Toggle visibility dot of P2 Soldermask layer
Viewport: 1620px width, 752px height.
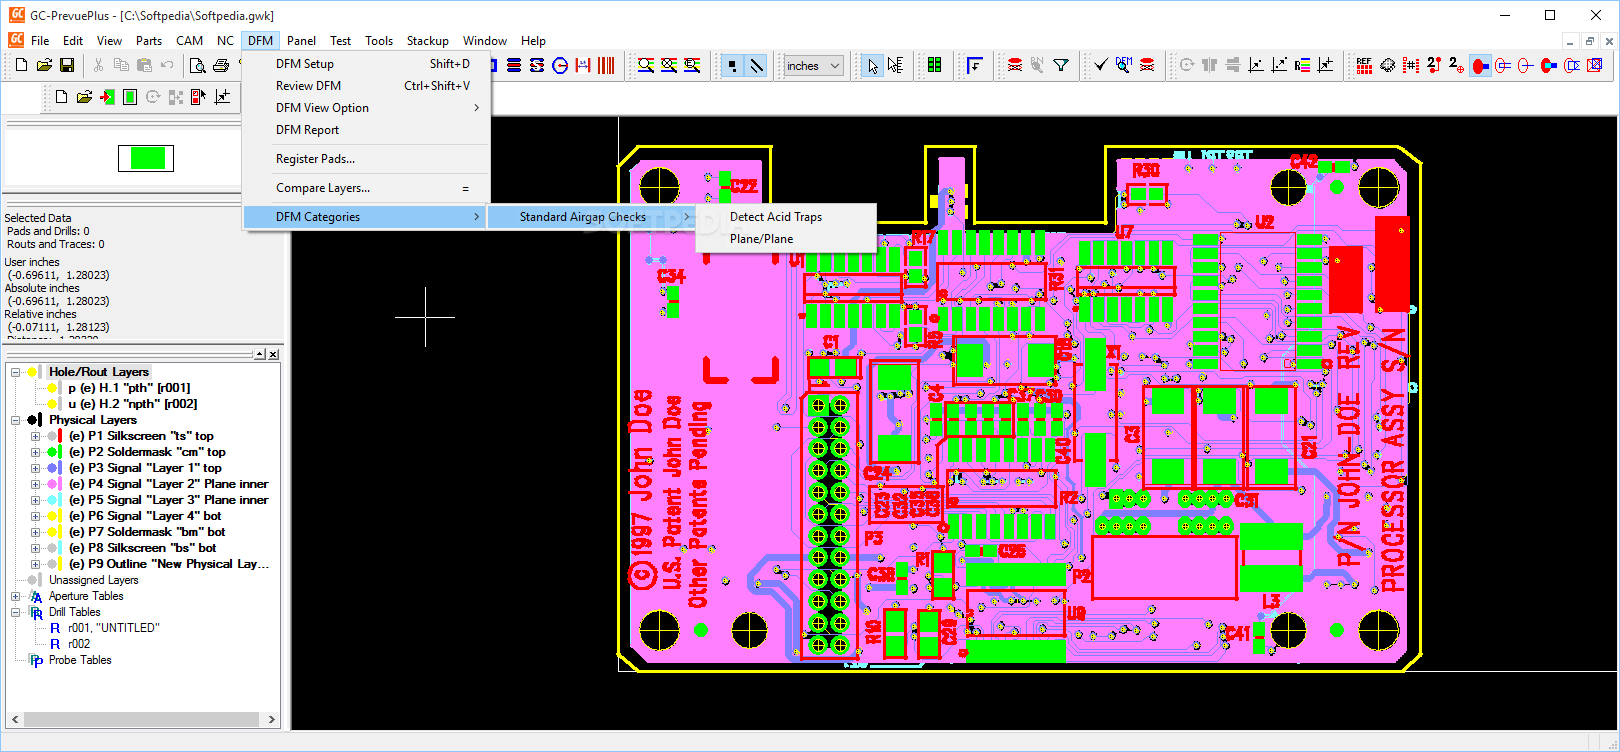[52, 452]
